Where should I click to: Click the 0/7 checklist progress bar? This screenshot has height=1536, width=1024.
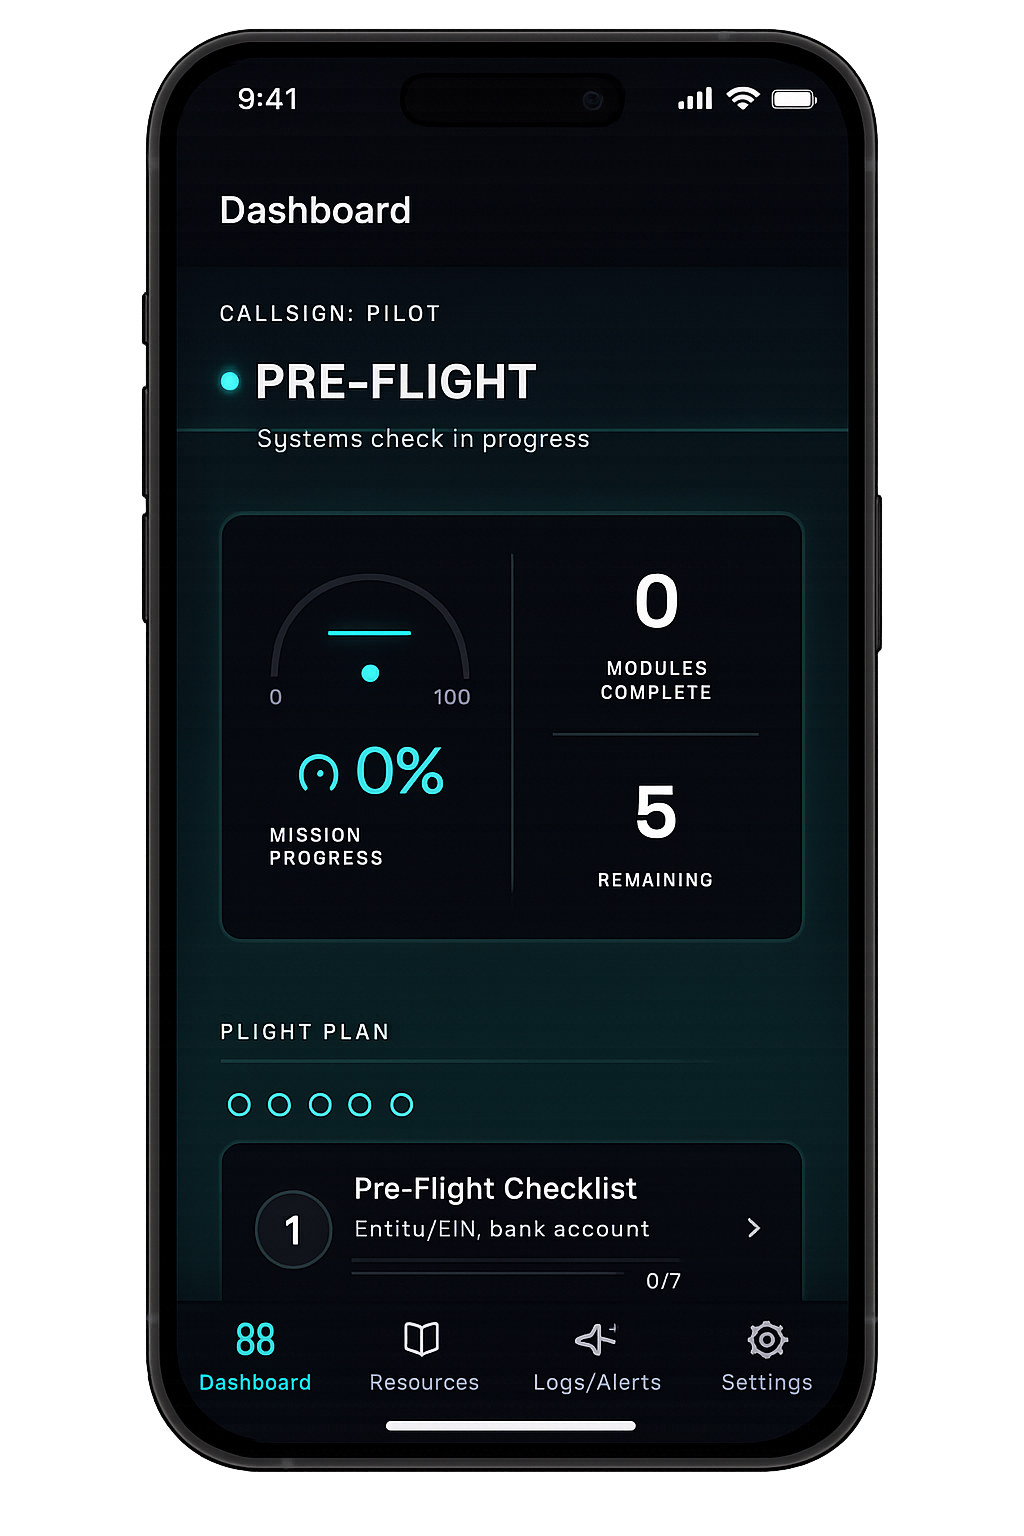click(x=515, y=1271)
